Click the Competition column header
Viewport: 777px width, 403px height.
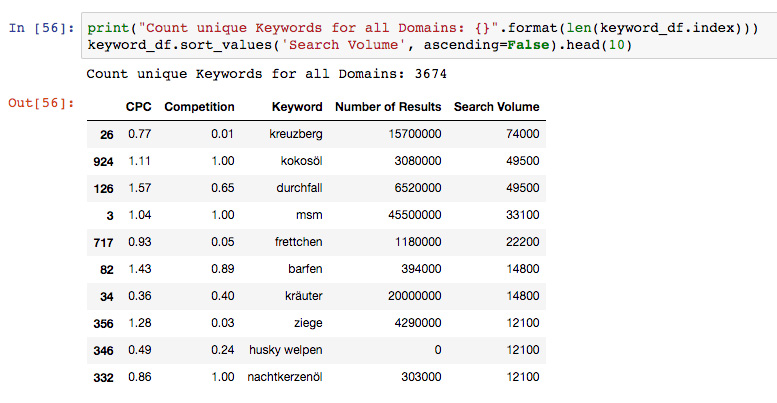tap(199, 107)
